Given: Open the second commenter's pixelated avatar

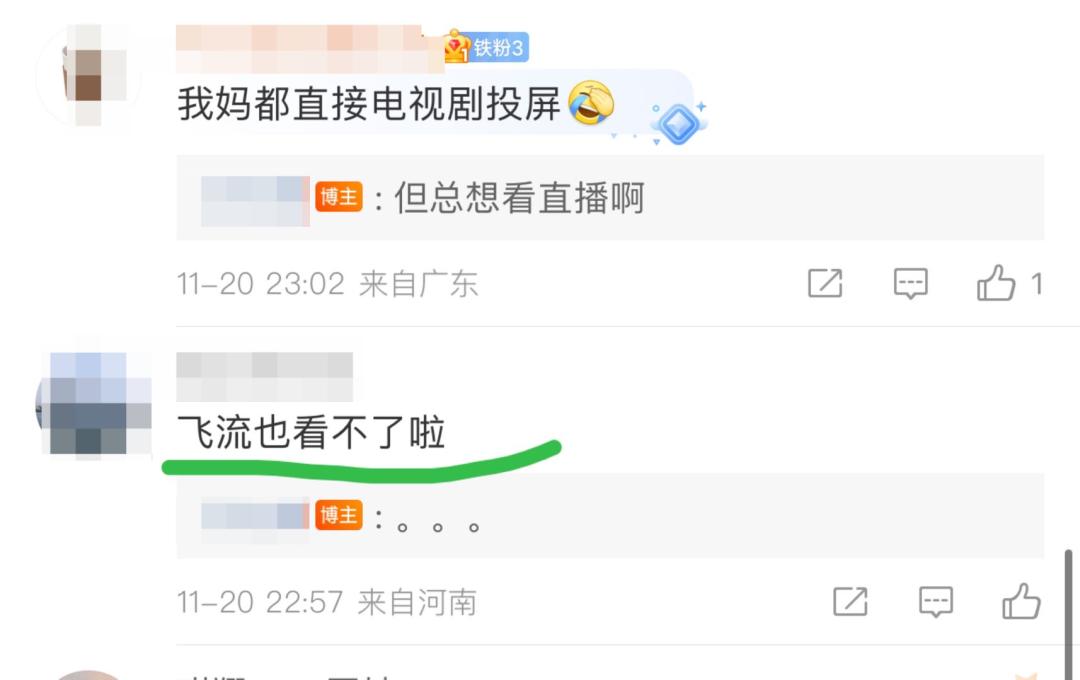Looking at the screenshot, I should click(94, 402).
